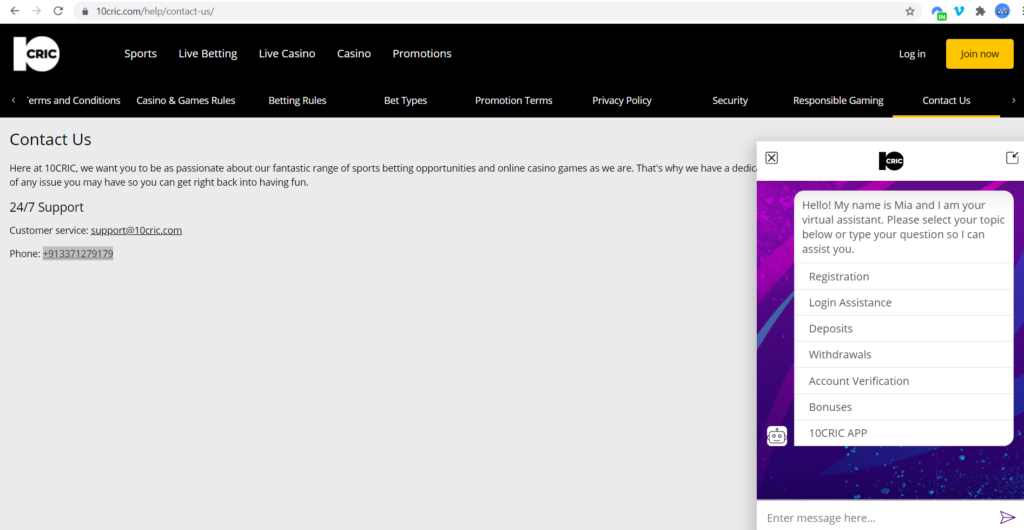Open Casino in the main navigation
The width and height of the screenshot is (1024, 530).
[354, 54]
